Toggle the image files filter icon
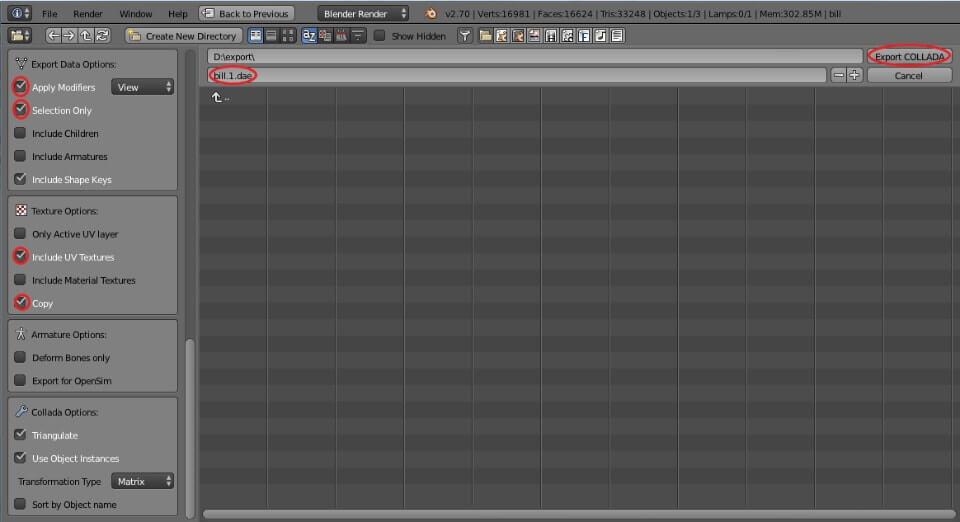This screenshot has width=960, height=522. click(x=534, y=35)
